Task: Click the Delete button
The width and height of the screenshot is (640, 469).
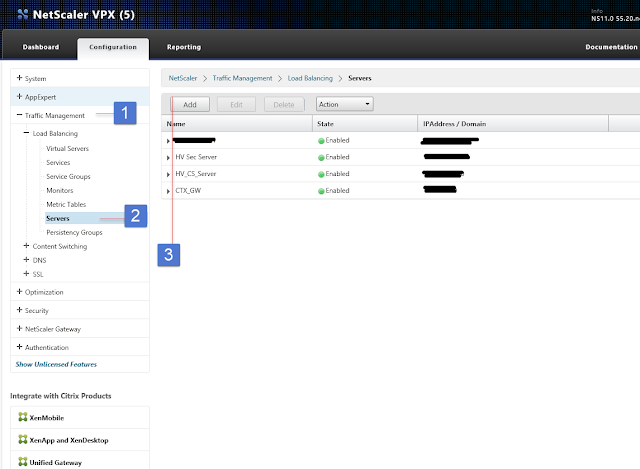Action: point(284,104)
